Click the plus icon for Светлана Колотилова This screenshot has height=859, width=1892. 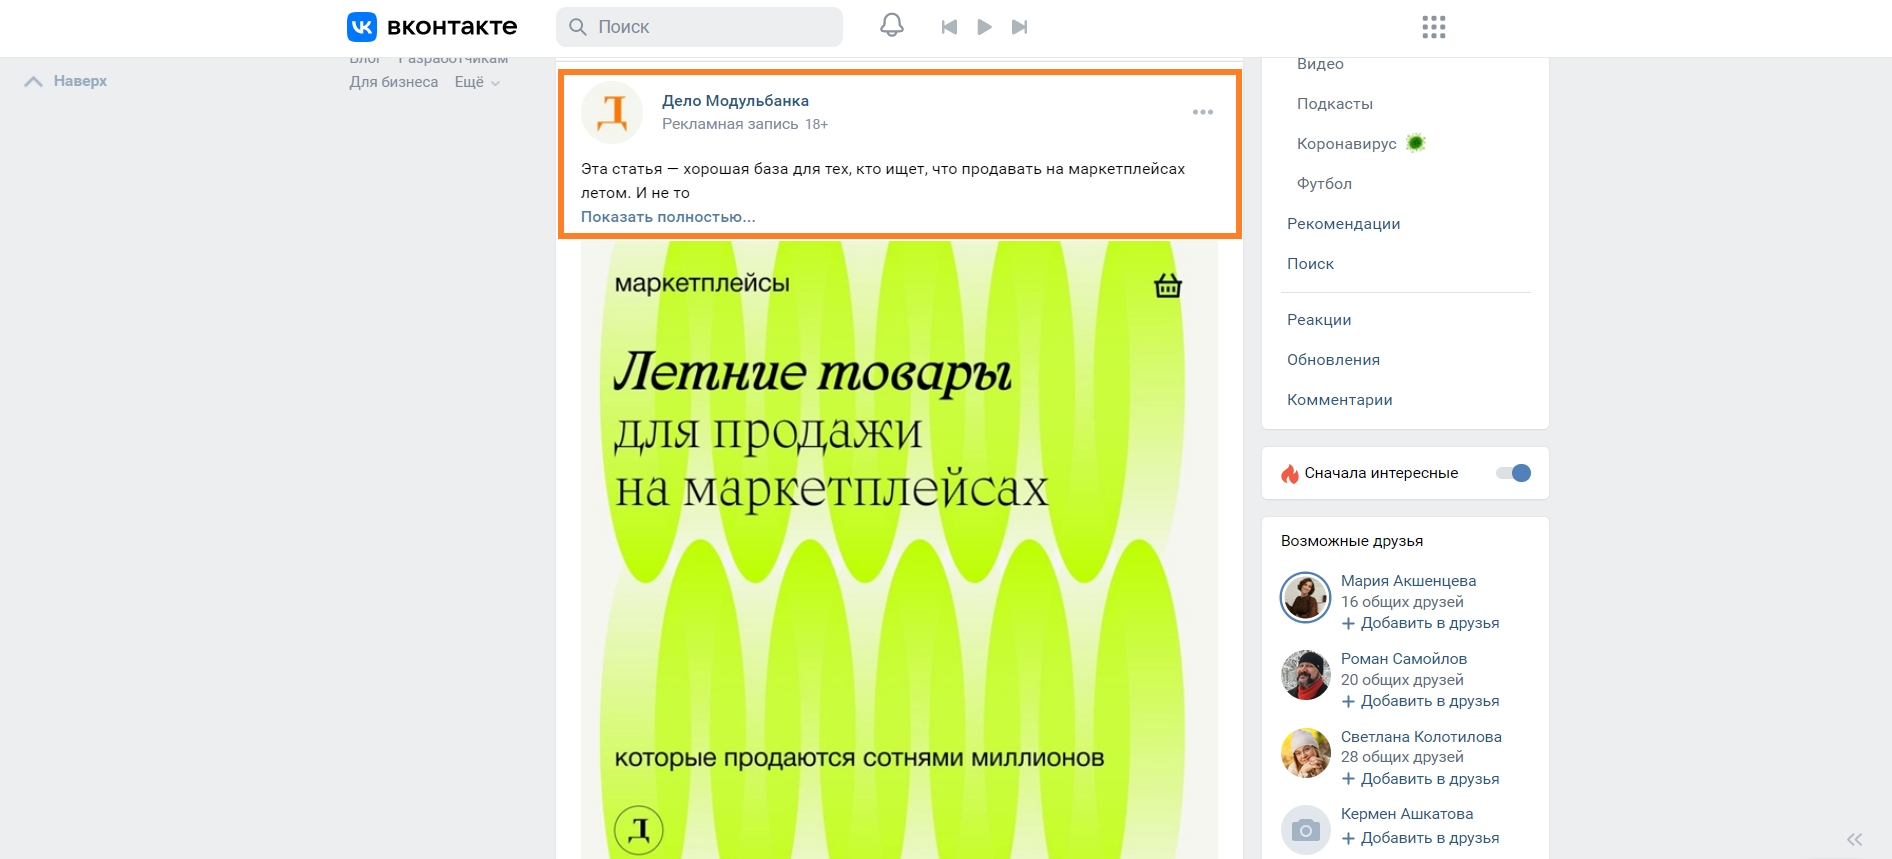[x=1348, y=779]
